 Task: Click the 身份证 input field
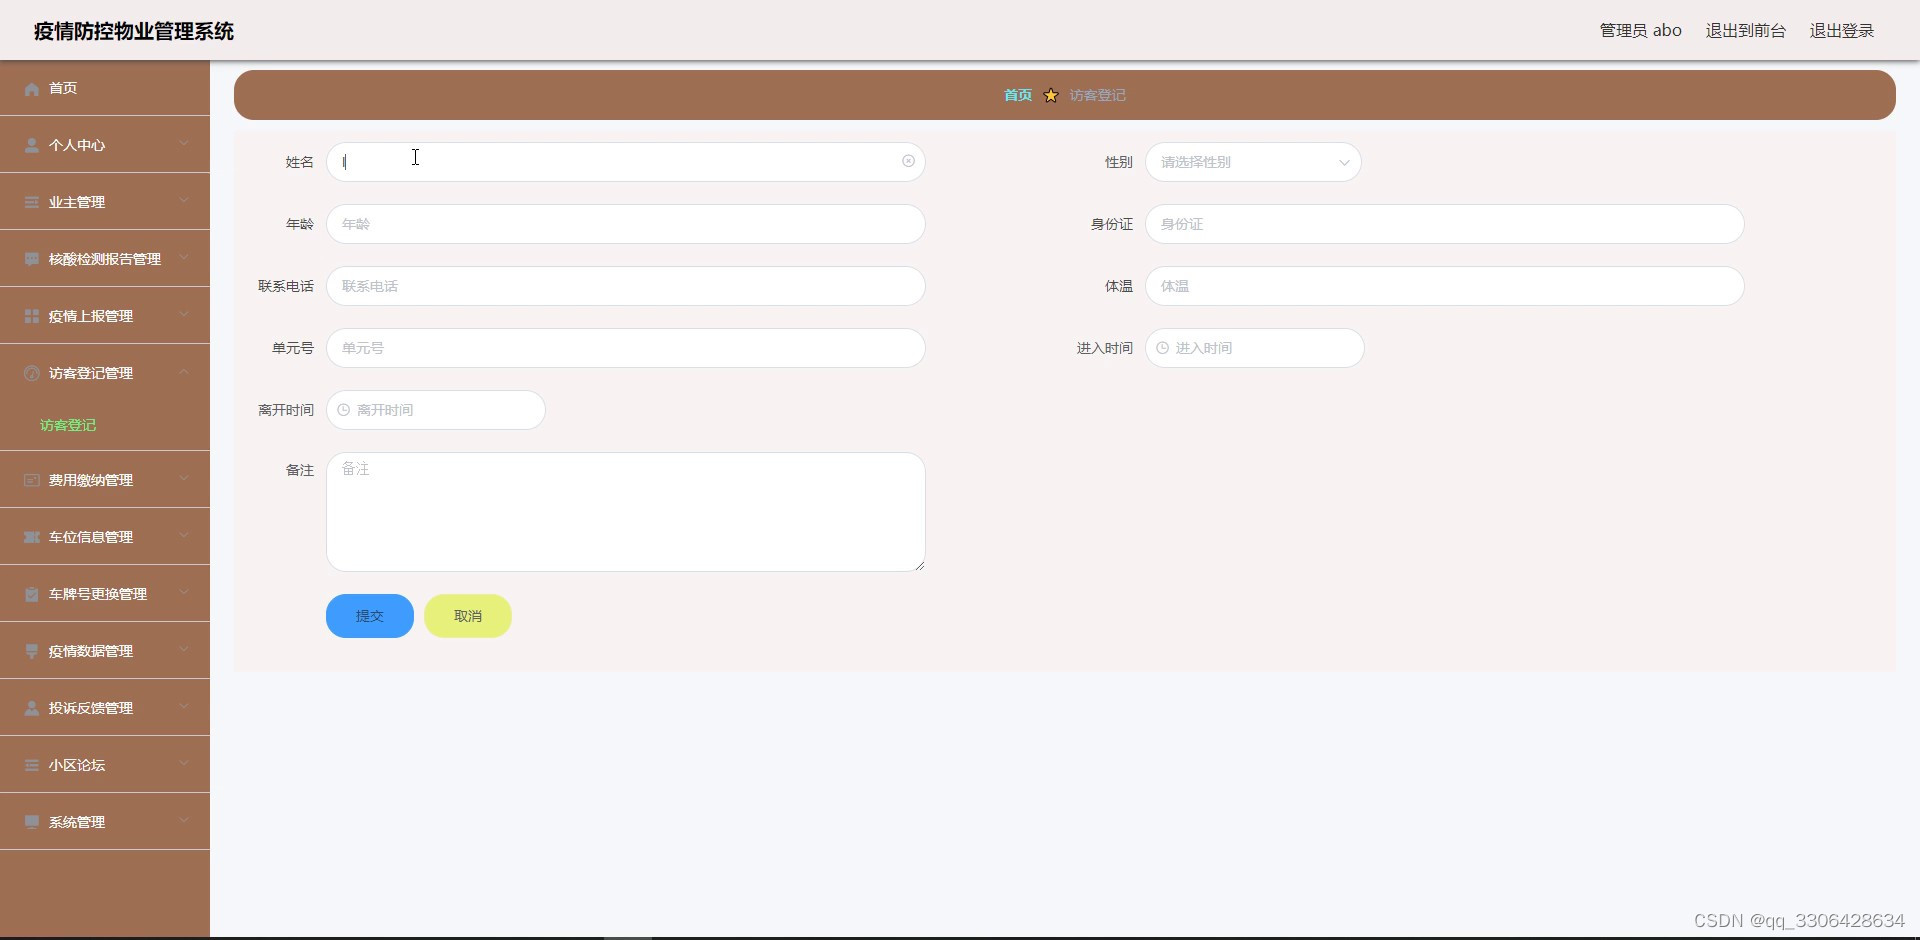[x=1445, y=224]
